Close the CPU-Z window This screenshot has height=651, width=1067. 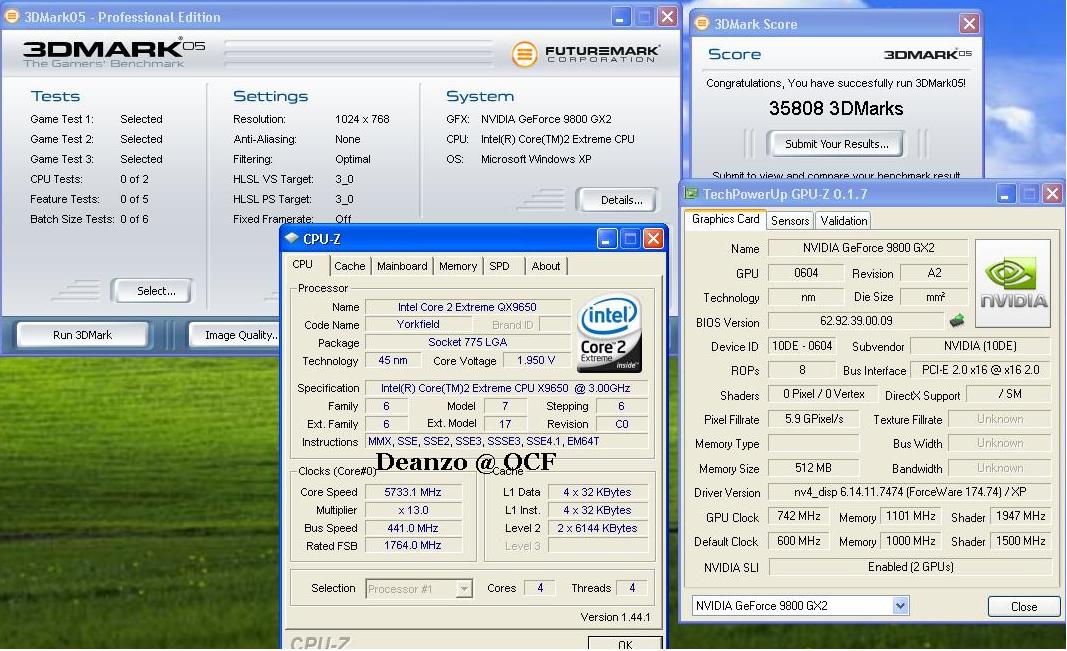653,238
